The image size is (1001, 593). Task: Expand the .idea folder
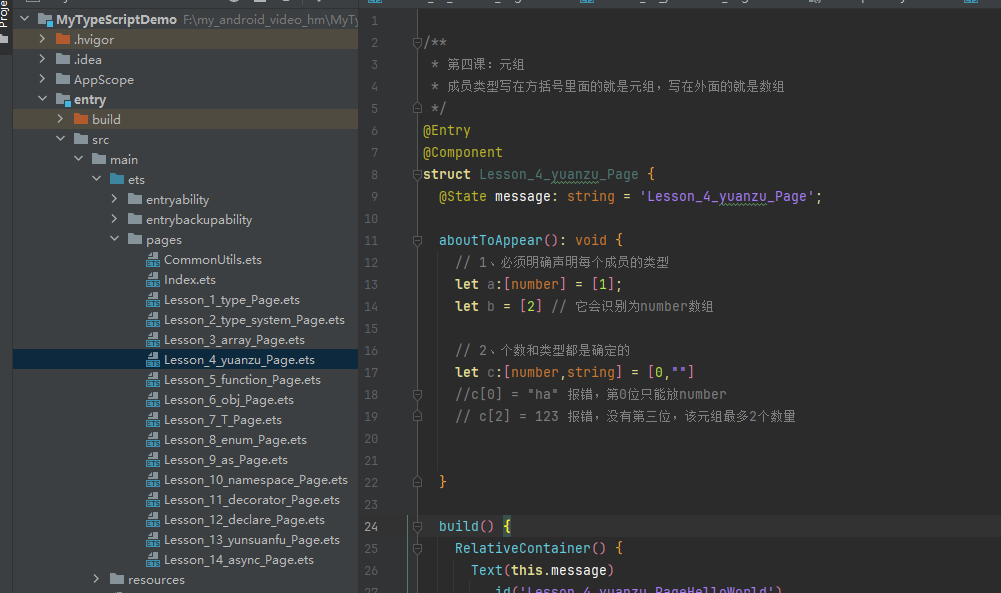(42, 59)
